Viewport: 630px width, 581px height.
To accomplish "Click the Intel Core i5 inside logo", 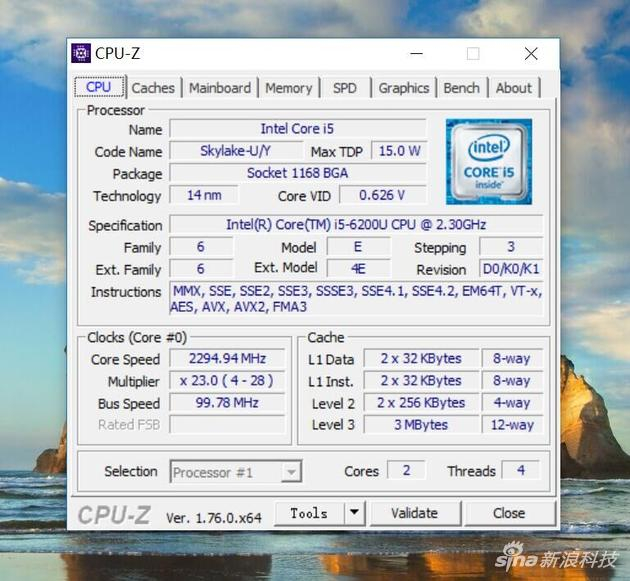I will (x=489, y=162).
